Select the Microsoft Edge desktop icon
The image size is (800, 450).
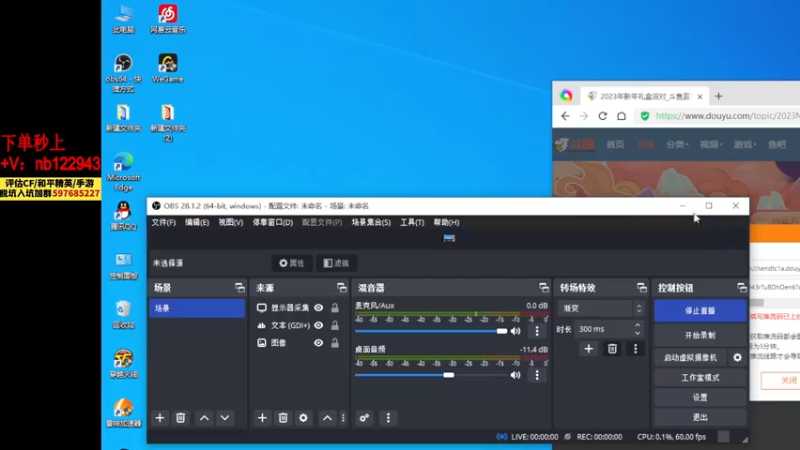tap(123, 171)
